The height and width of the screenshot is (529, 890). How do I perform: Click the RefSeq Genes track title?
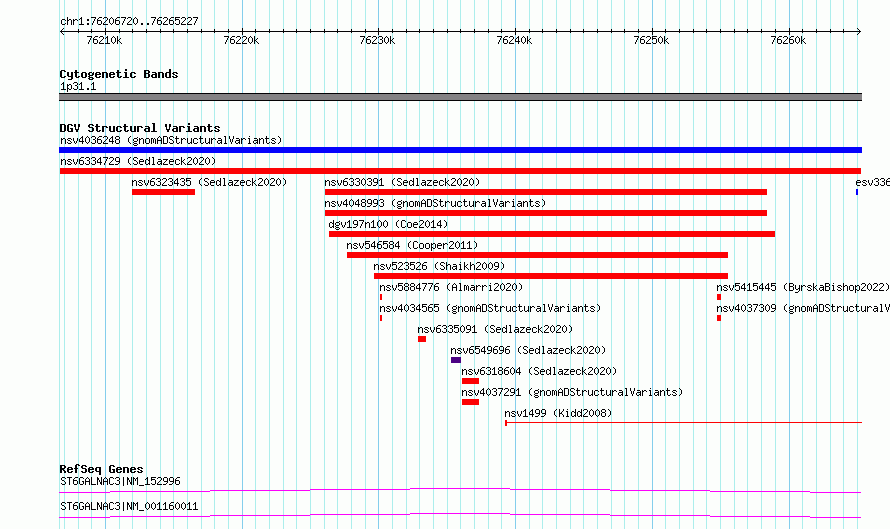point(101,469)
